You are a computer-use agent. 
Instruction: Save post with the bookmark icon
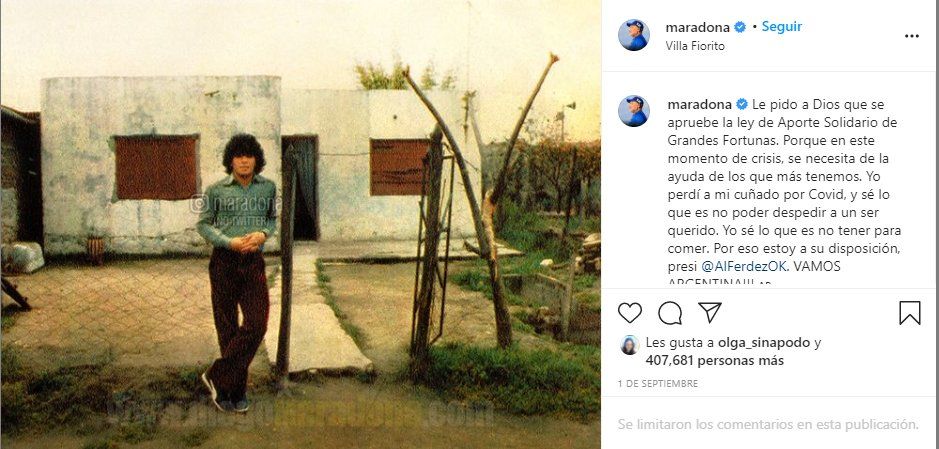pos(910,313)
